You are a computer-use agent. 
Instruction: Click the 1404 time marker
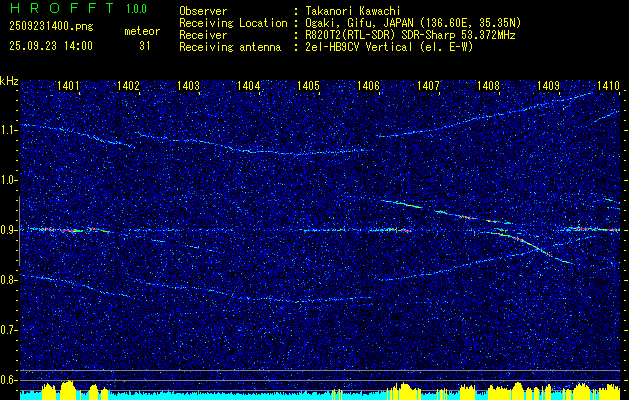coord(248,85)
